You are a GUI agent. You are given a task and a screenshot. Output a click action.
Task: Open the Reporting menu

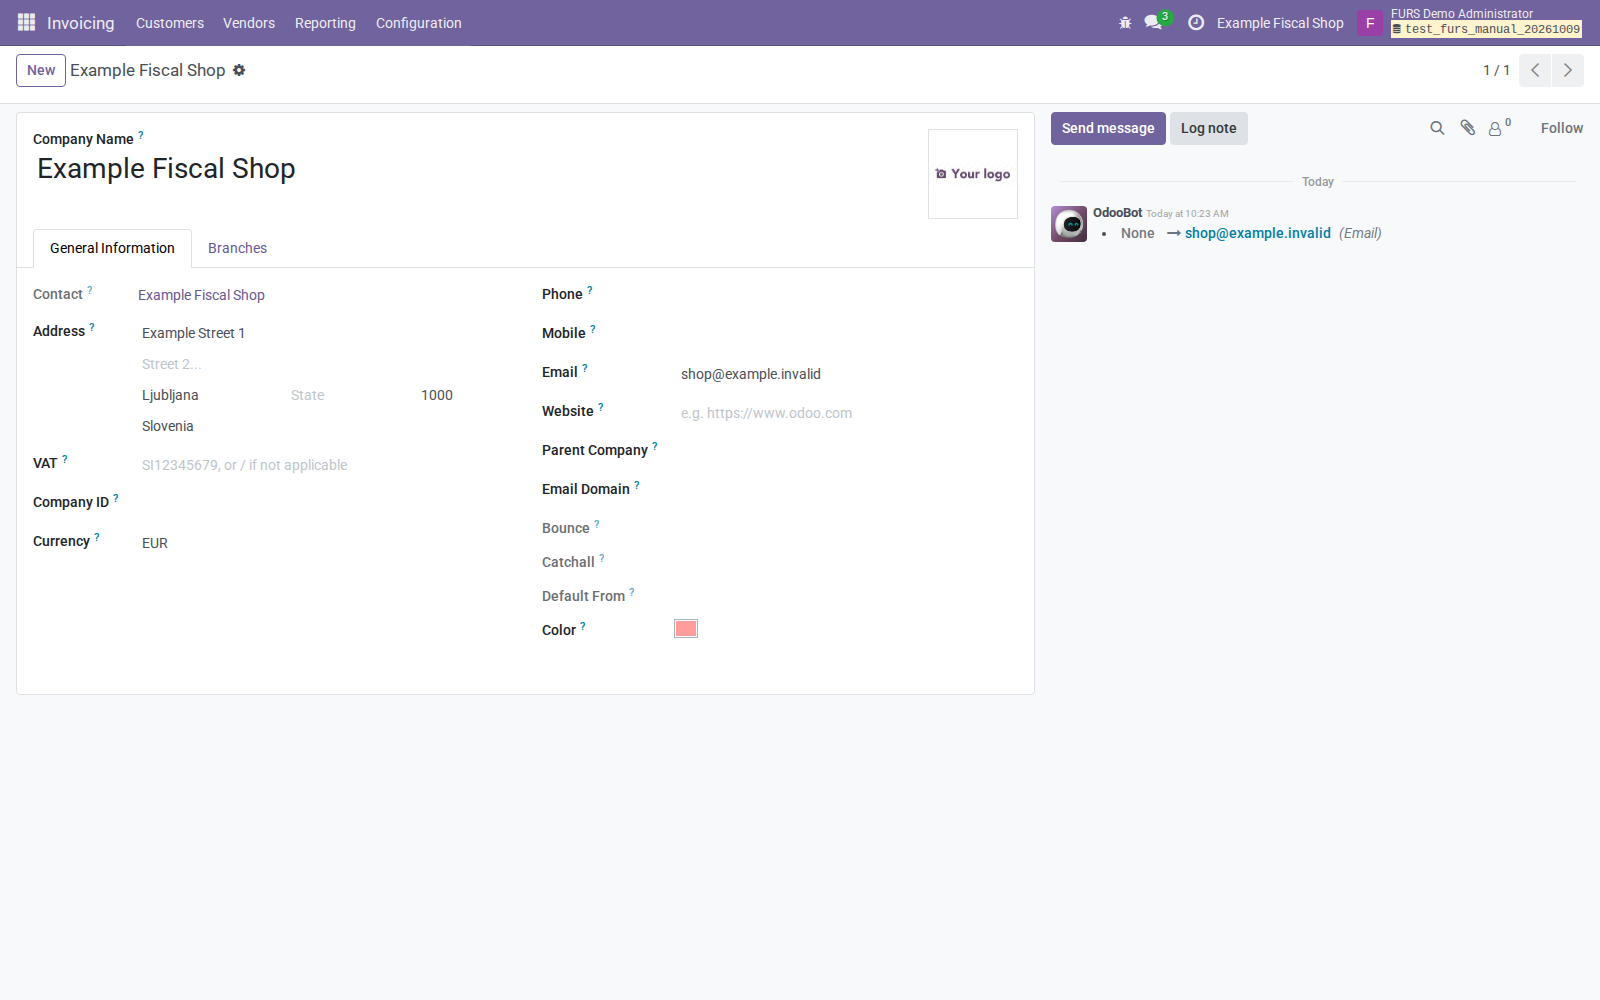pyautogui.click(x=325, y=23)
